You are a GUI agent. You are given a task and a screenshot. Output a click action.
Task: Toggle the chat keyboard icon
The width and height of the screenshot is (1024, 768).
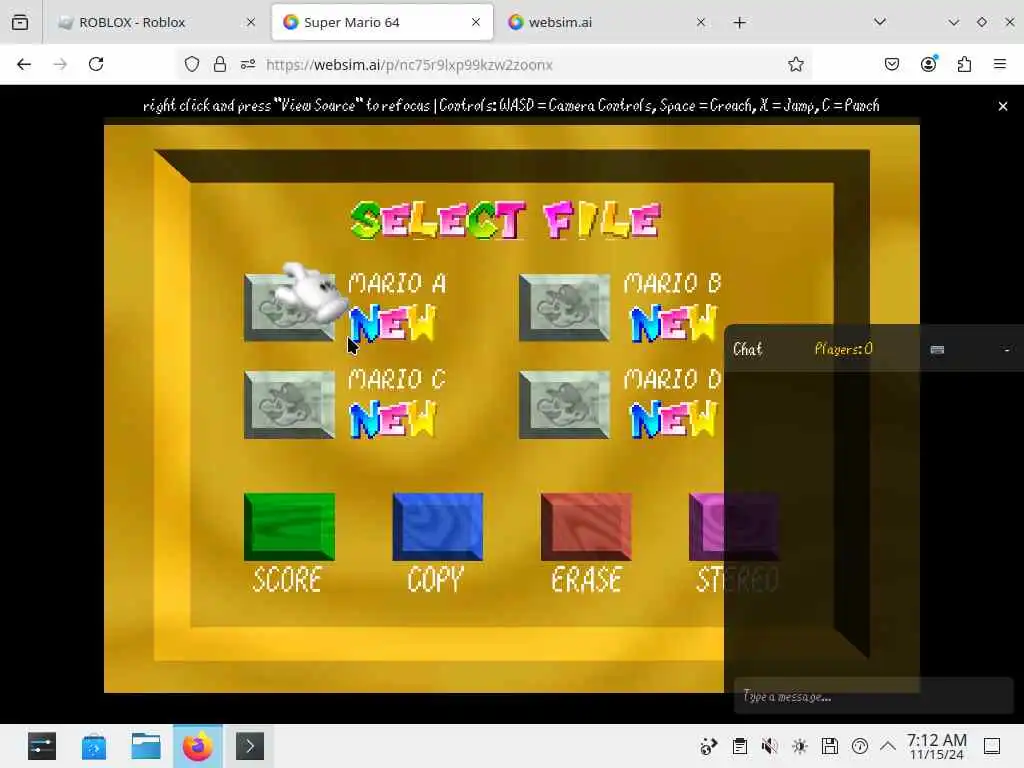[937, 349]
